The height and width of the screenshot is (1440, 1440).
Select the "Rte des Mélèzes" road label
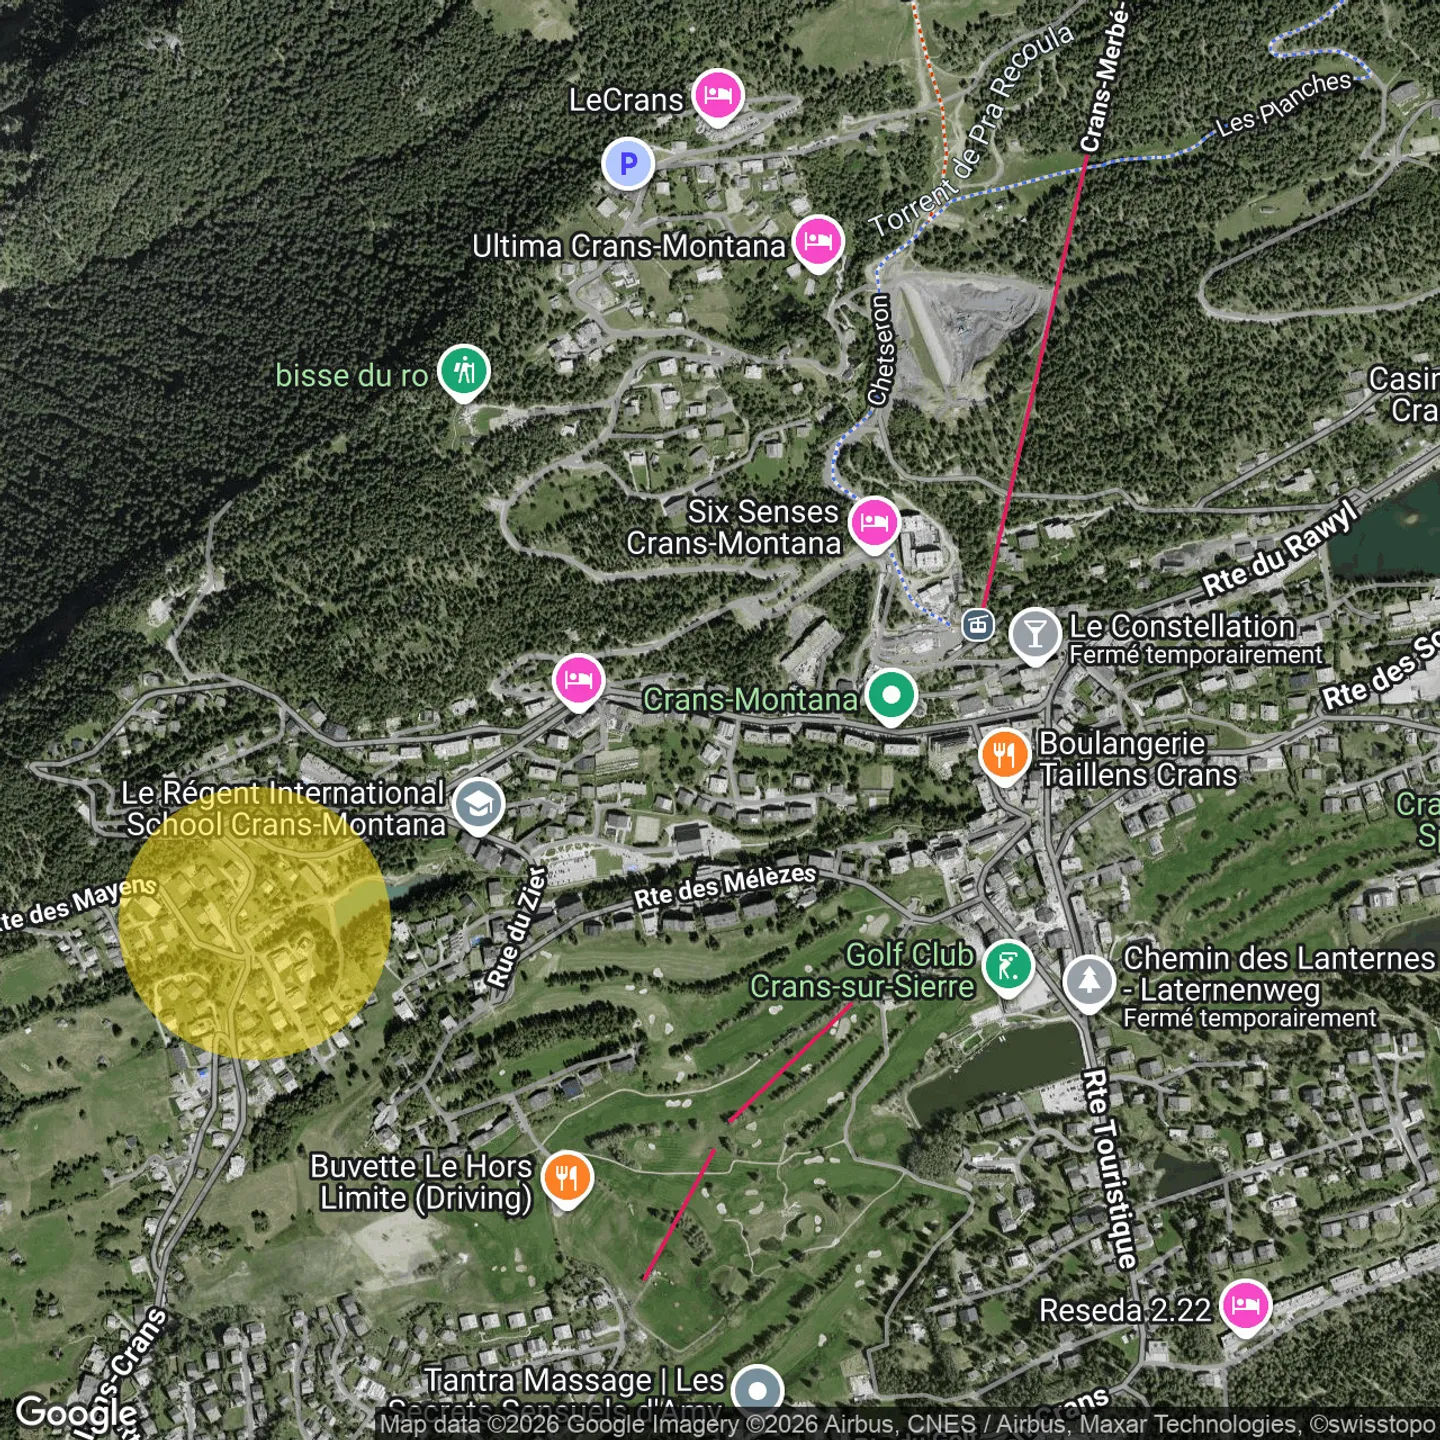click(x=725, y=886)
